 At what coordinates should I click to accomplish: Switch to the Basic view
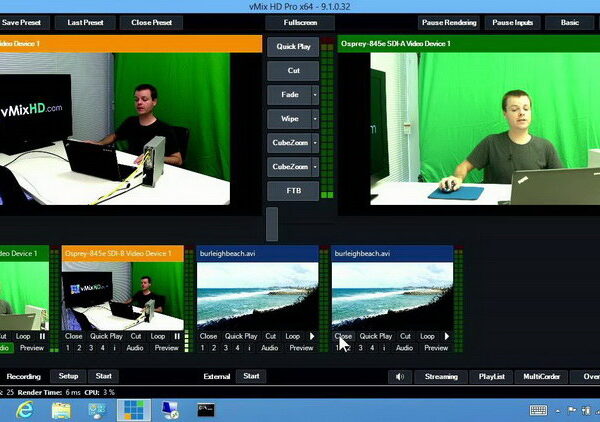[570, 23]
